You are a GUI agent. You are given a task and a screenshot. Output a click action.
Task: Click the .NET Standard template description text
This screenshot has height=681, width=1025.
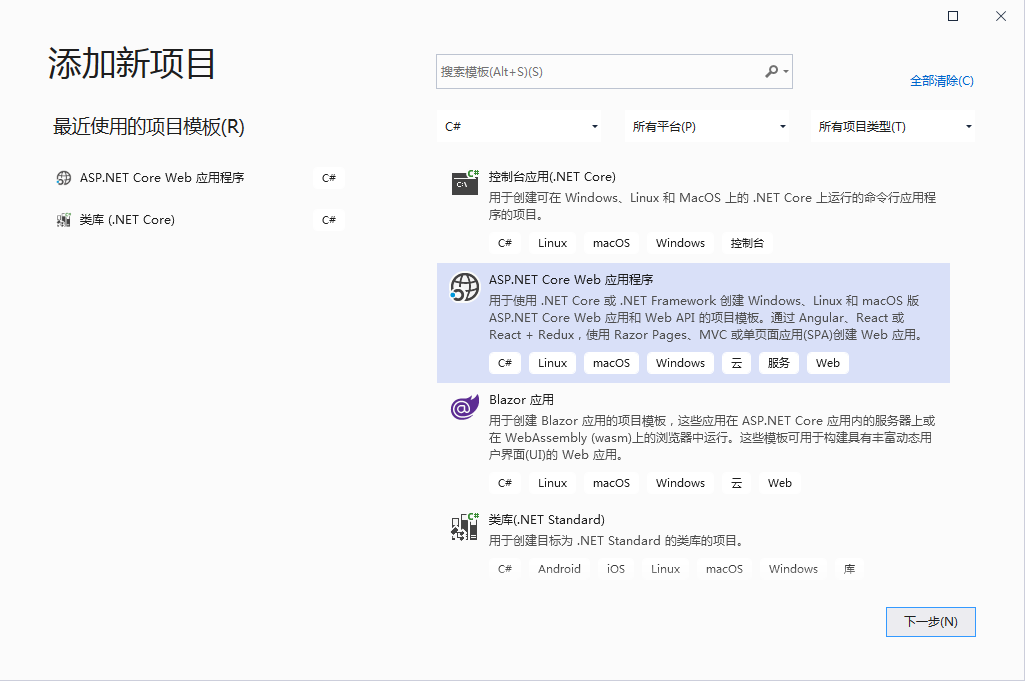click(x=616, y=540)
